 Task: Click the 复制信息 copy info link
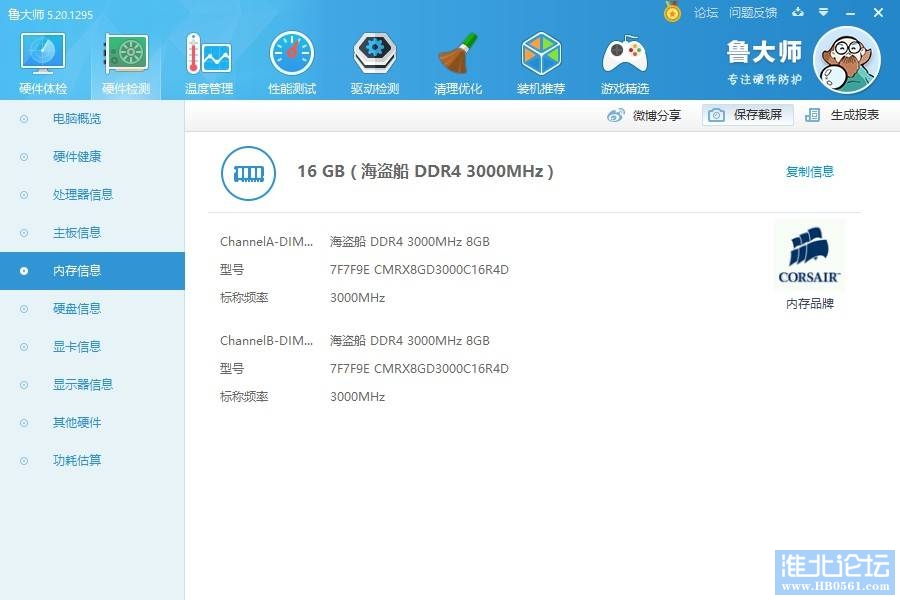(x=809, y=172)
